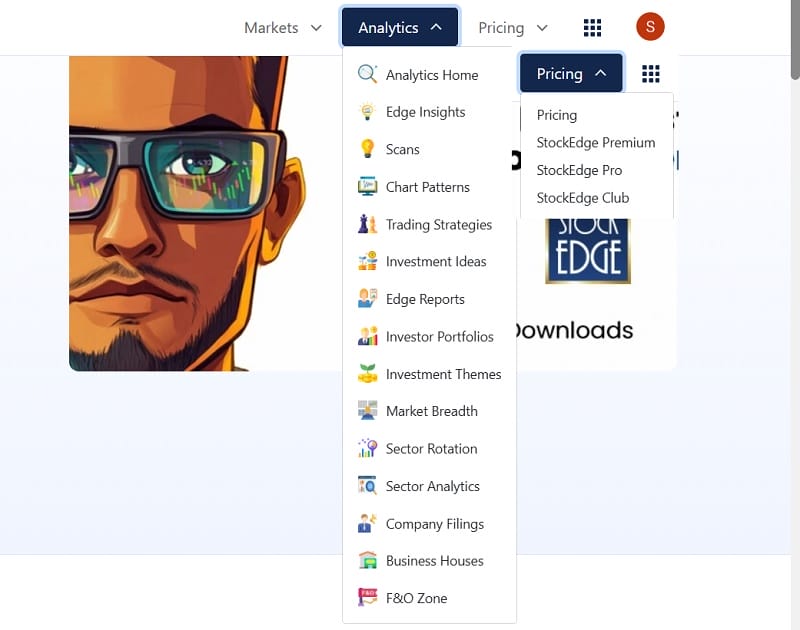Image resolution: width=800 pixels, height=630 pixels.
Task: Select the Trading Strategies chess piece icon
Action: (x=367, y=224)
